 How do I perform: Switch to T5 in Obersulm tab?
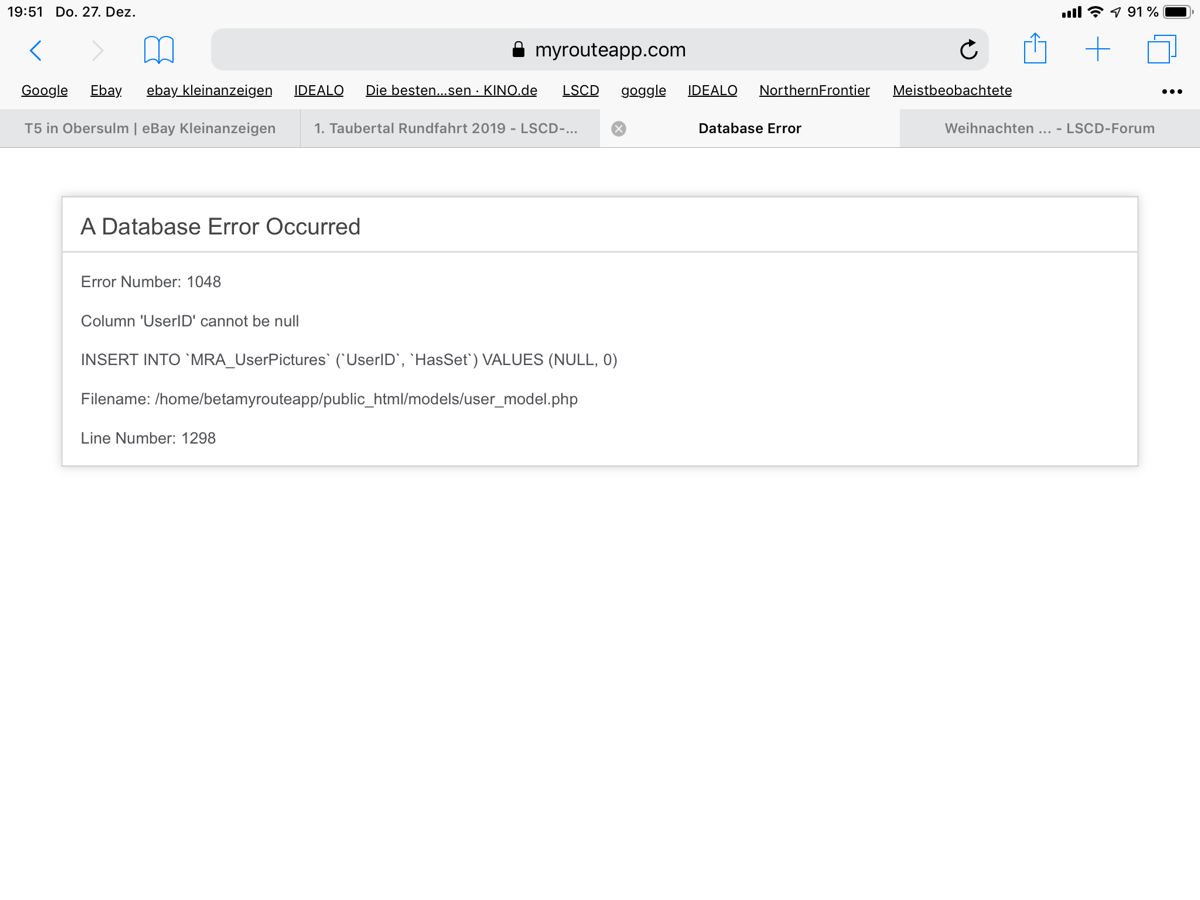coord(150,128)
